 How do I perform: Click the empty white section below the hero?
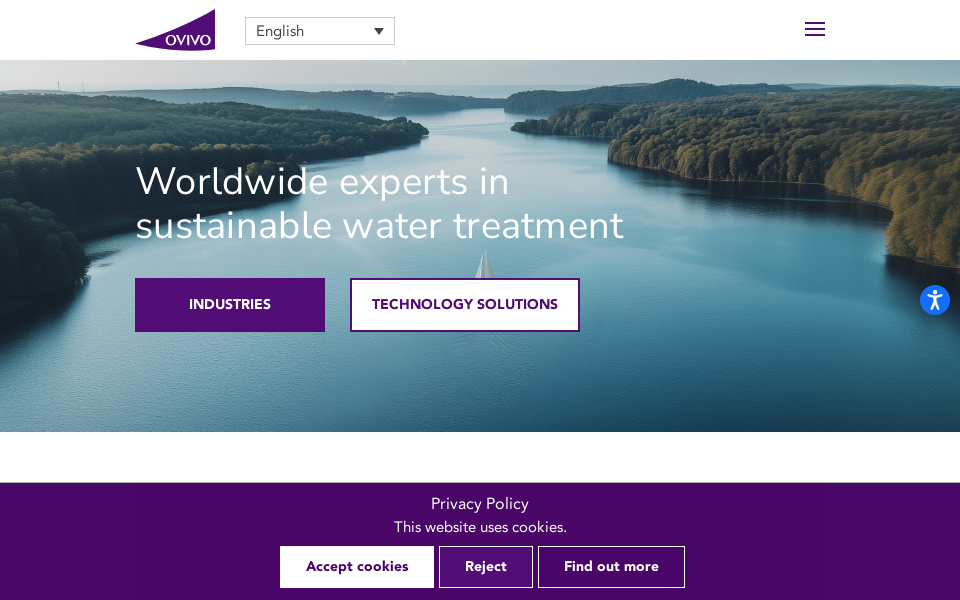(480, 457)
